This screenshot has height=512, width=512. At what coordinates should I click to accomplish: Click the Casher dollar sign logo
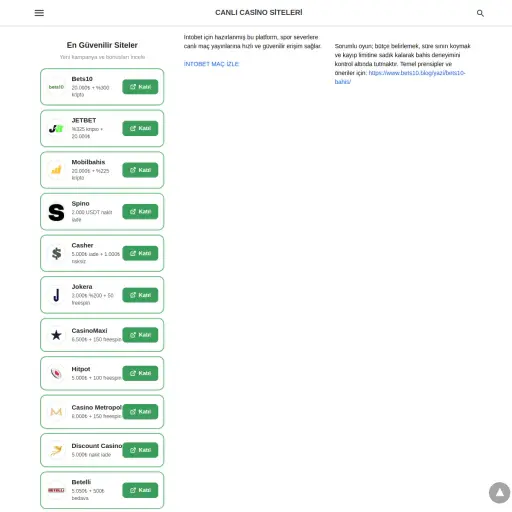(x=56, y=253)
